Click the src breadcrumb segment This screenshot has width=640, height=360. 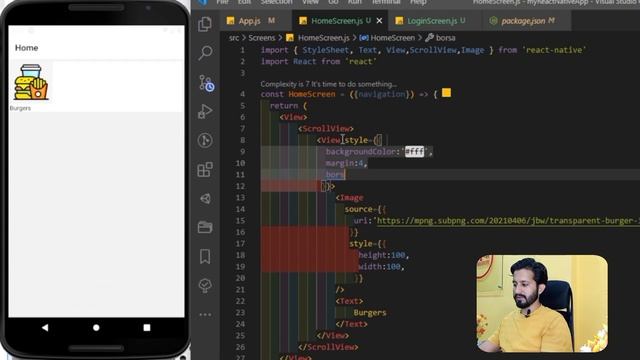point(234,38)
